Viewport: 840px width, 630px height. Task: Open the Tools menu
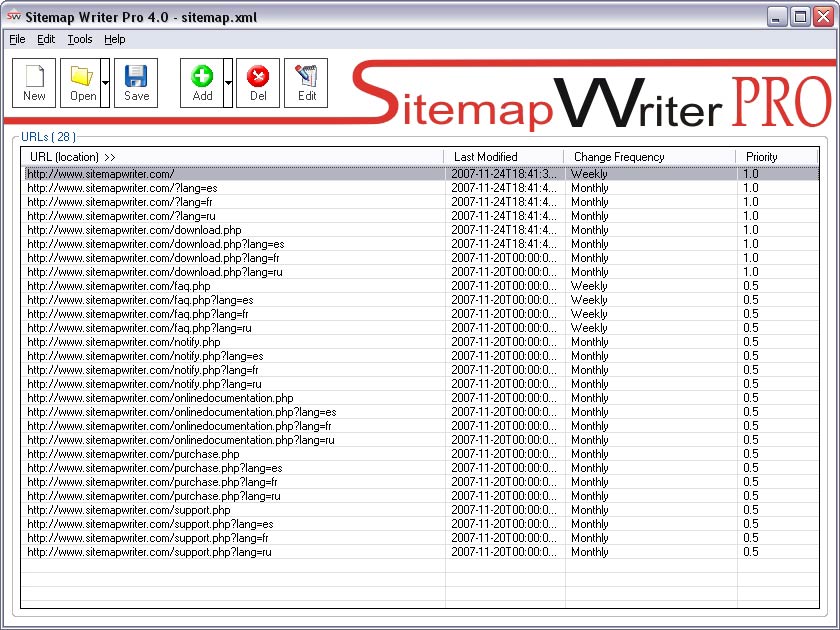(x=80, y=39)
